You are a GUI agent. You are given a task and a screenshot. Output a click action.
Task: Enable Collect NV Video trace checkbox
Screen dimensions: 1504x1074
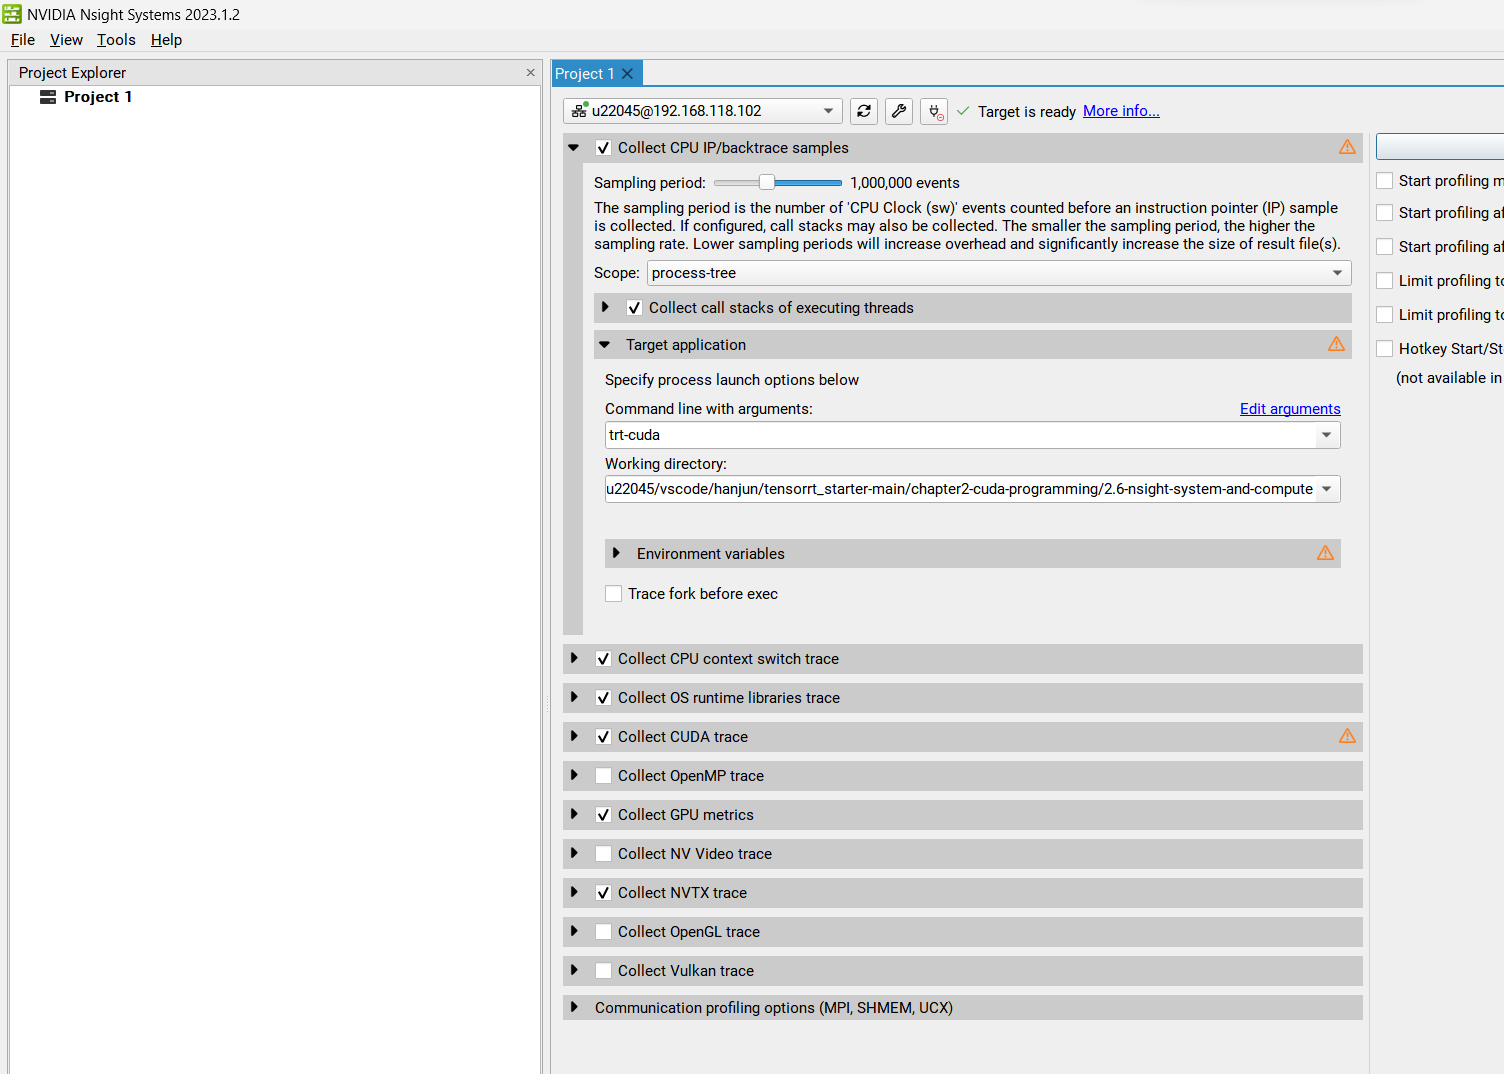pos(603,854)
